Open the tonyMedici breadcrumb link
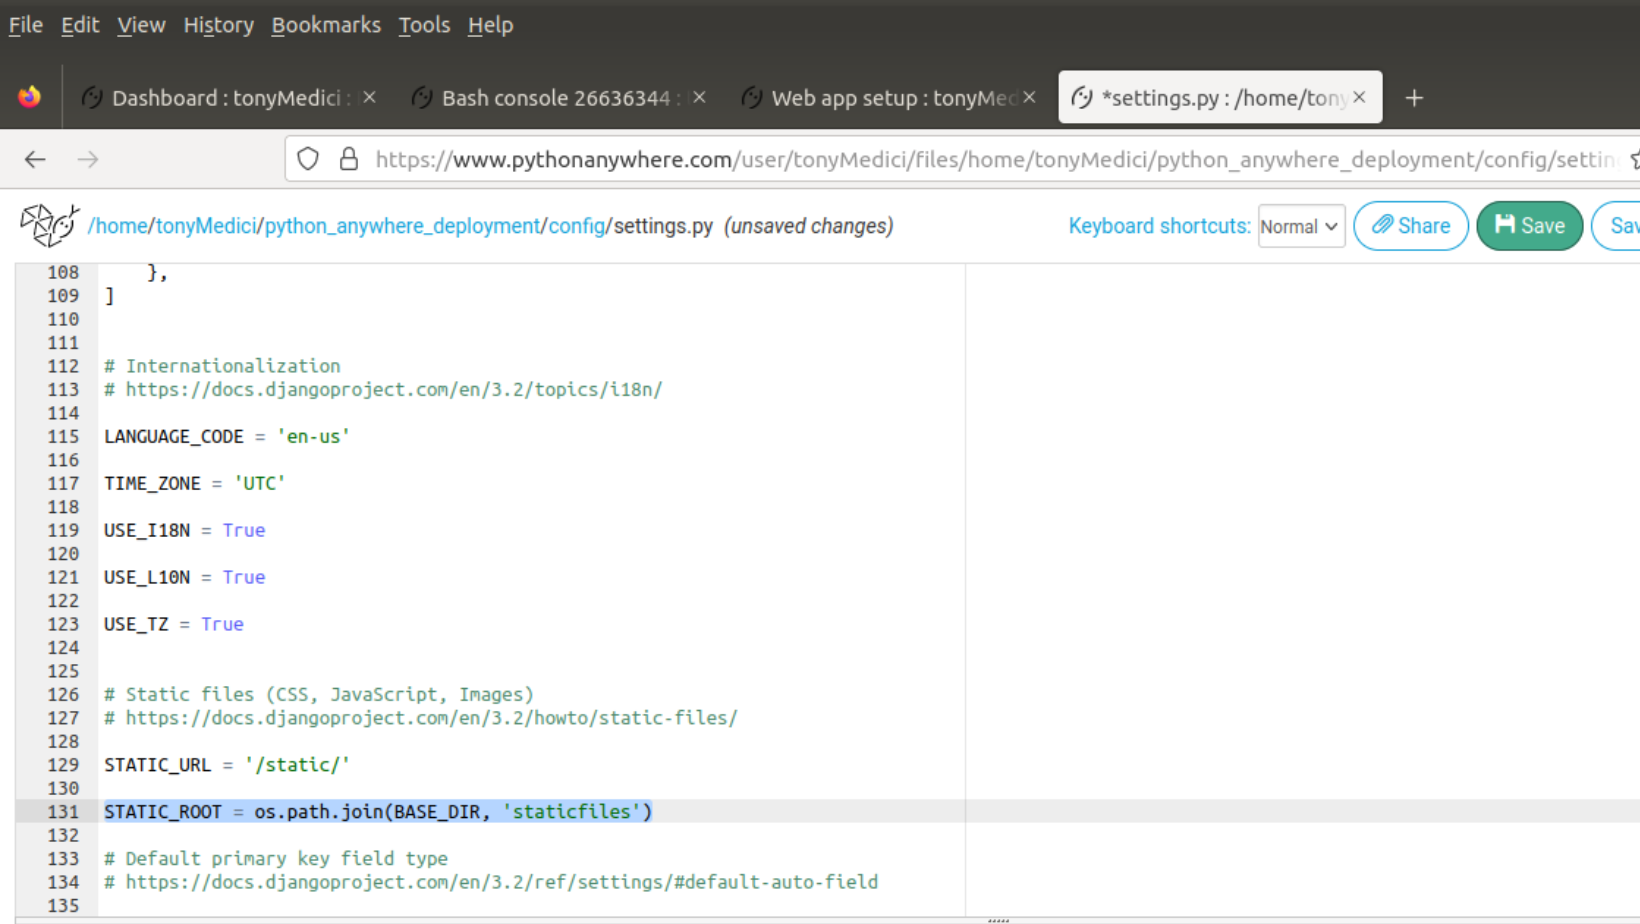This screenshot has width=1640, height=924. [x=205, y=226]
